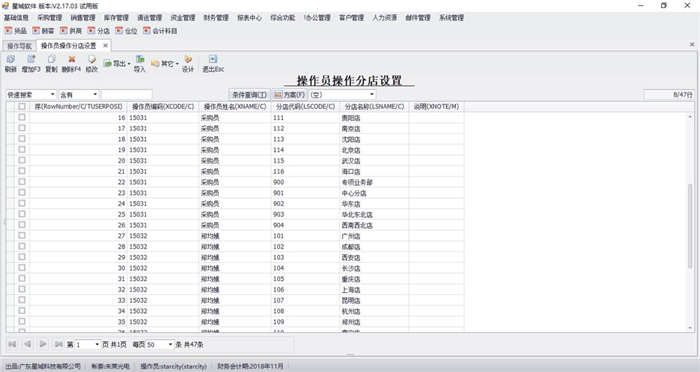Open the 基础信息 menu
Screen dimensions: 700x372
click(17, 18)
